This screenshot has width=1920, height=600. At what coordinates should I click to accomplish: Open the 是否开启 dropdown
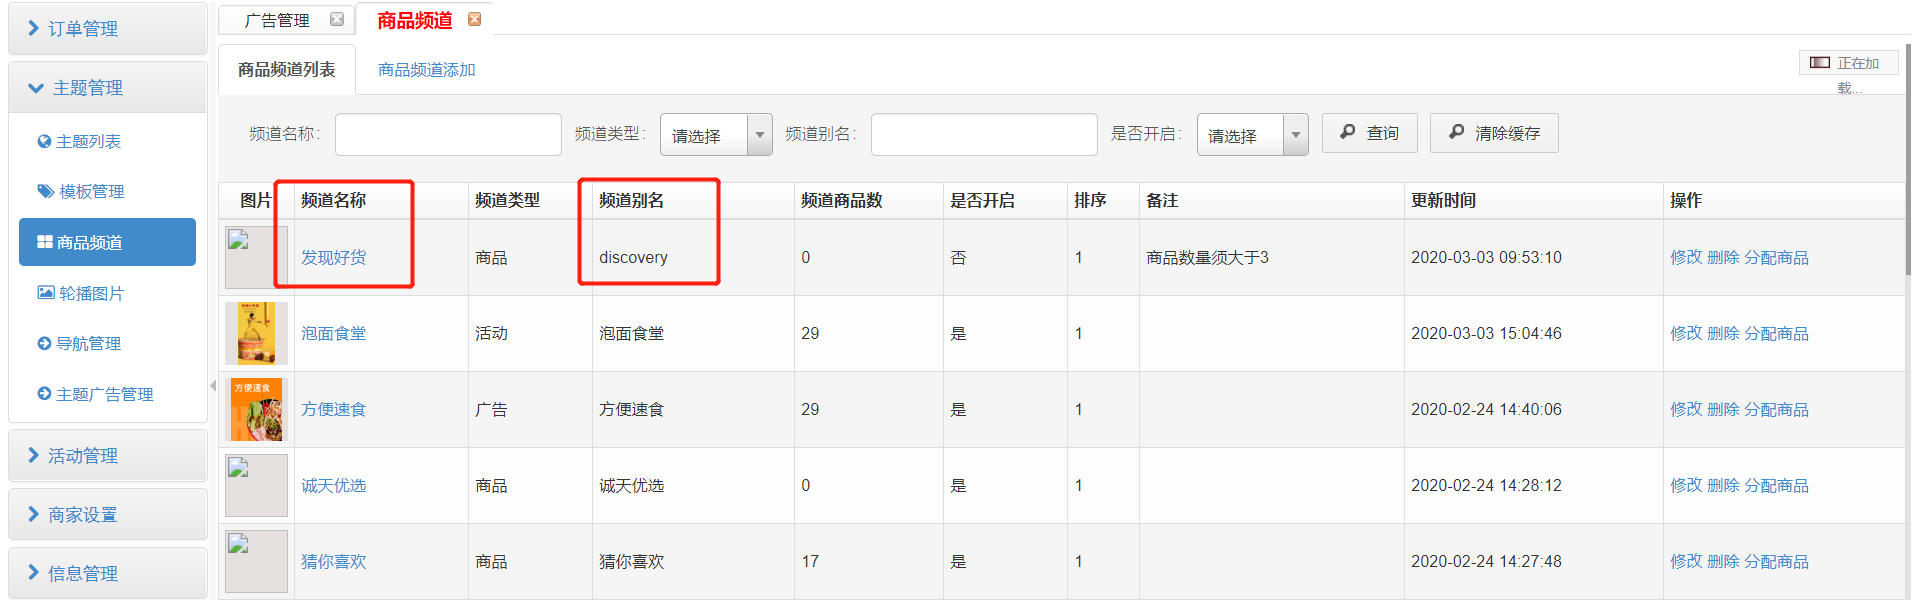pos(1252,135)
